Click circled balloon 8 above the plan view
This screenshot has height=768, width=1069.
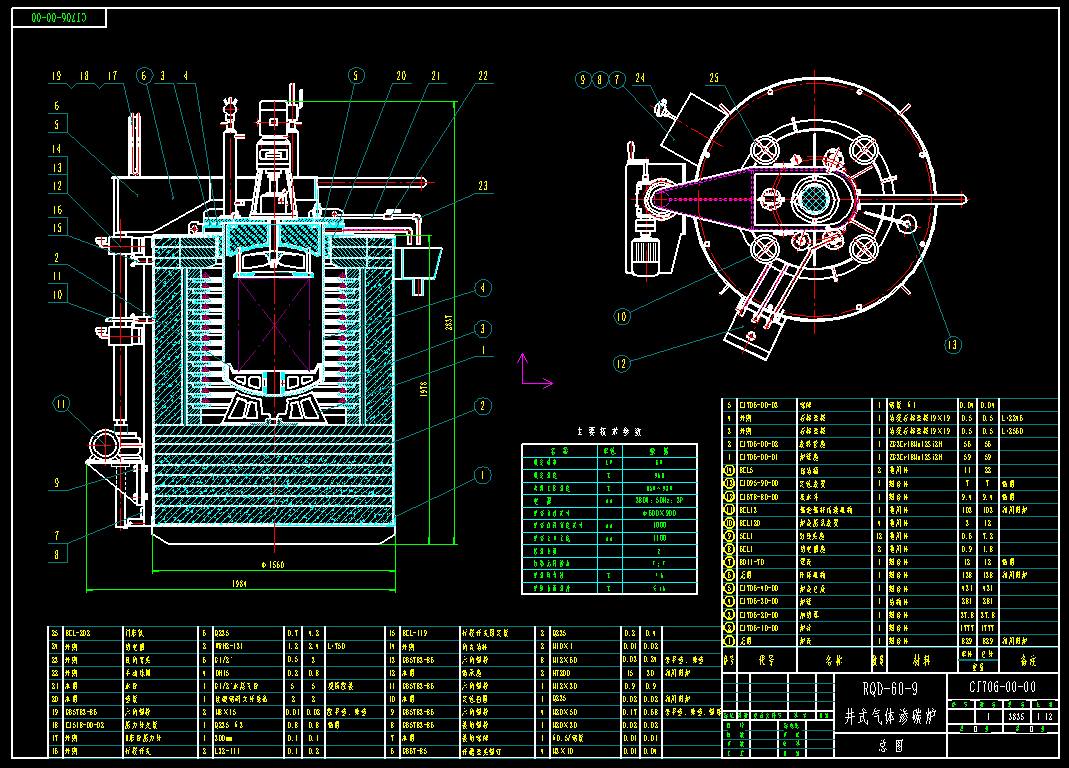600,80
